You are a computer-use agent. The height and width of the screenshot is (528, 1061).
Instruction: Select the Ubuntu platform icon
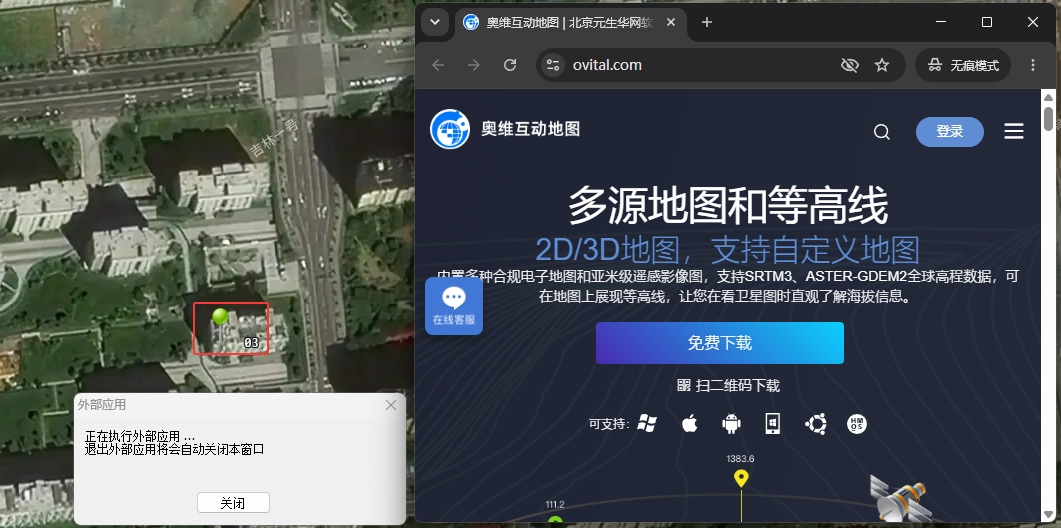pos(815,424)
